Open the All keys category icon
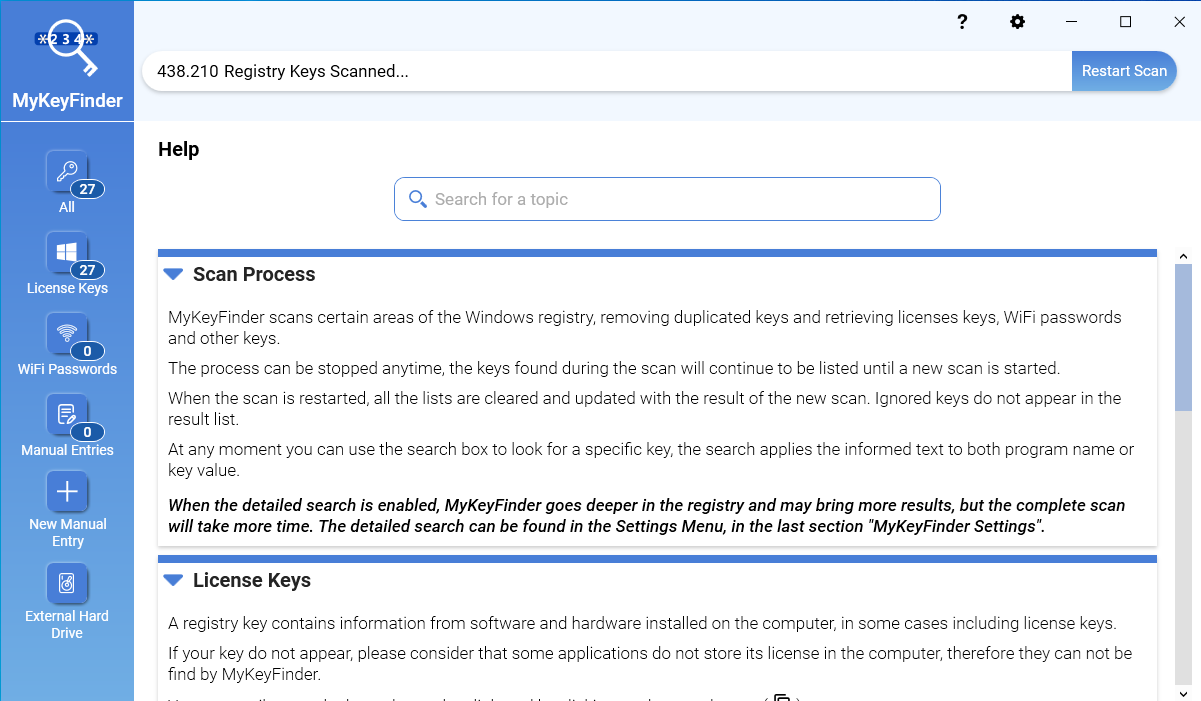The width and height of the screenshot is (1201, 701). [67, 171]
